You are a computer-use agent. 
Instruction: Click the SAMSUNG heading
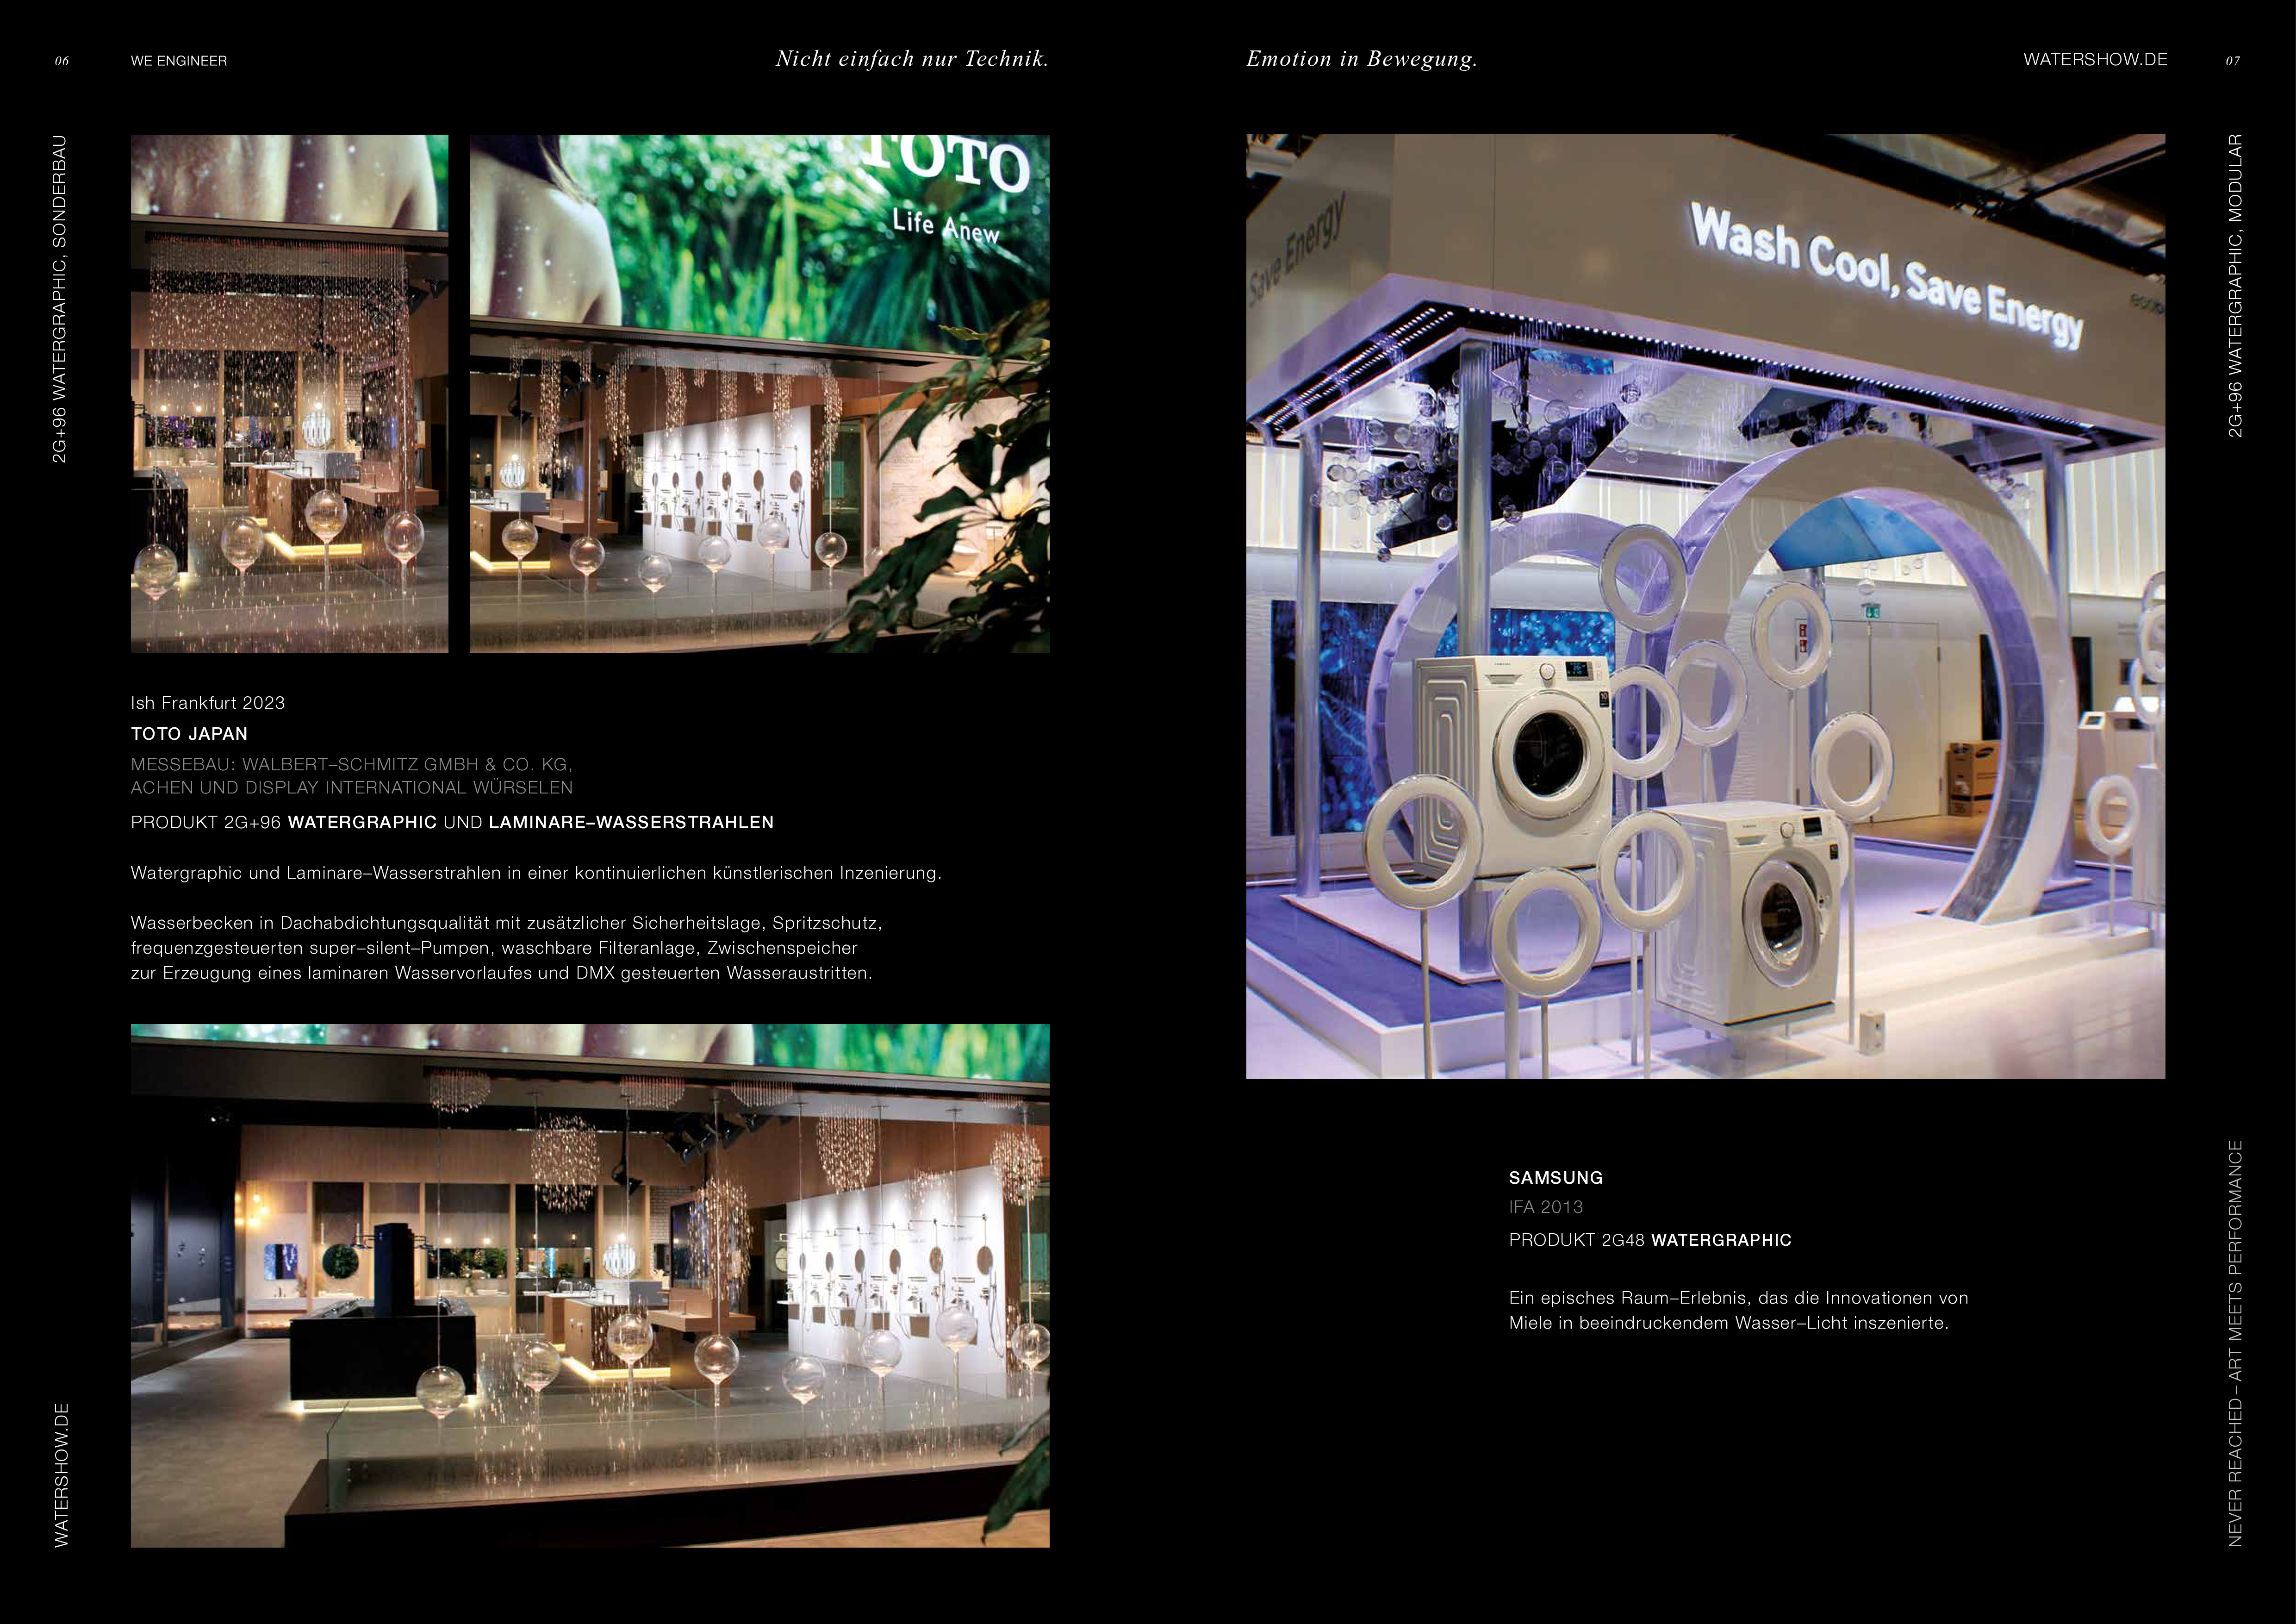point(1555,1178)
